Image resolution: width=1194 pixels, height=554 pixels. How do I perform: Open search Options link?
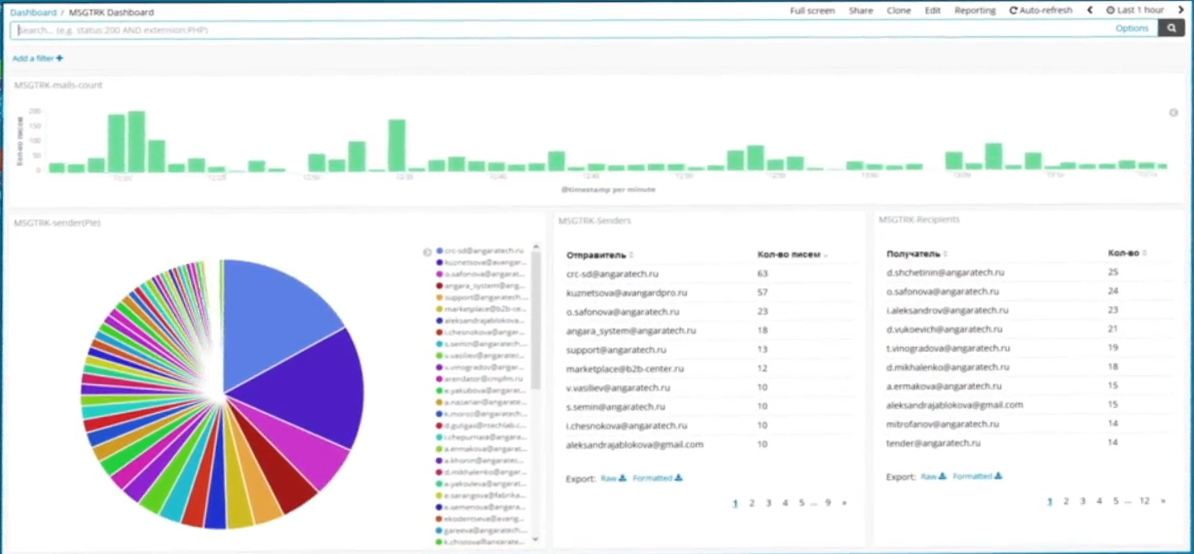[1132, 29]
